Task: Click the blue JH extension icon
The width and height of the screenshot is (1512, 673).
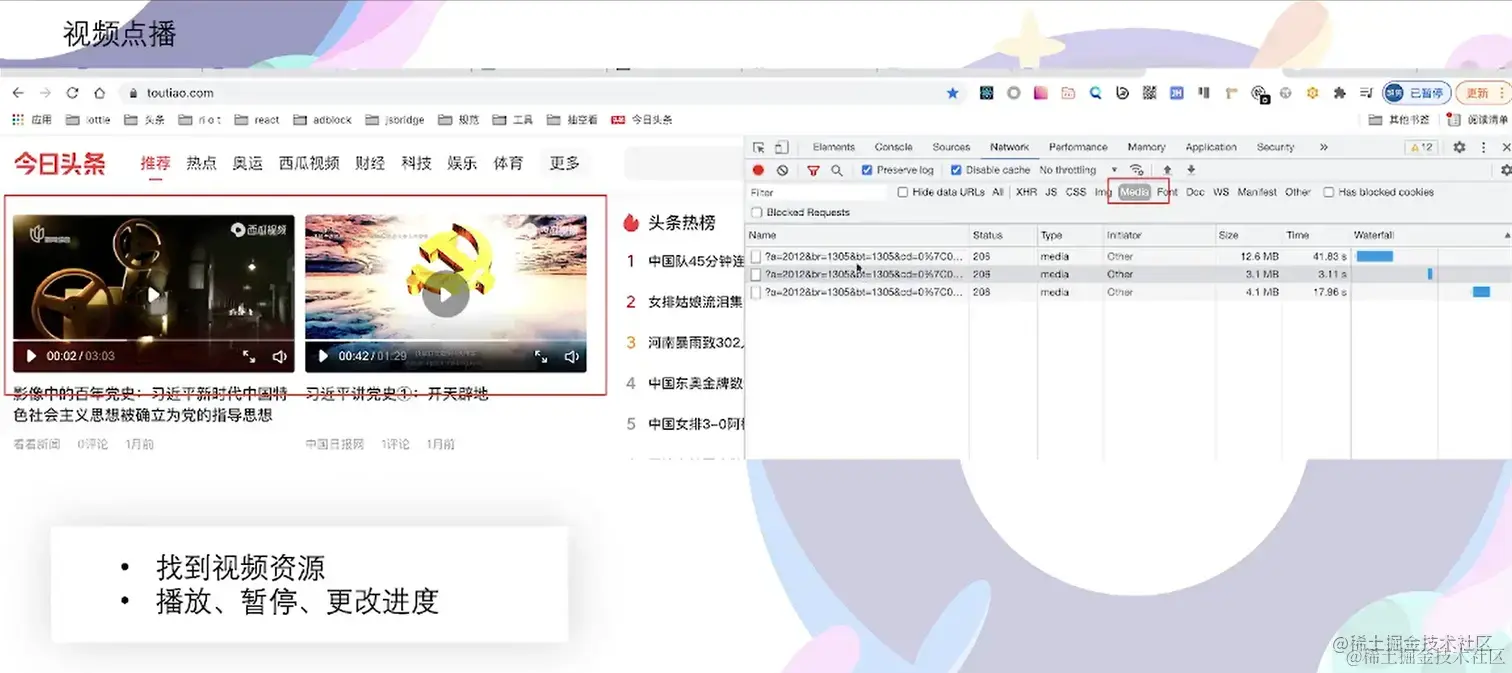Action: click(1177, 93)
